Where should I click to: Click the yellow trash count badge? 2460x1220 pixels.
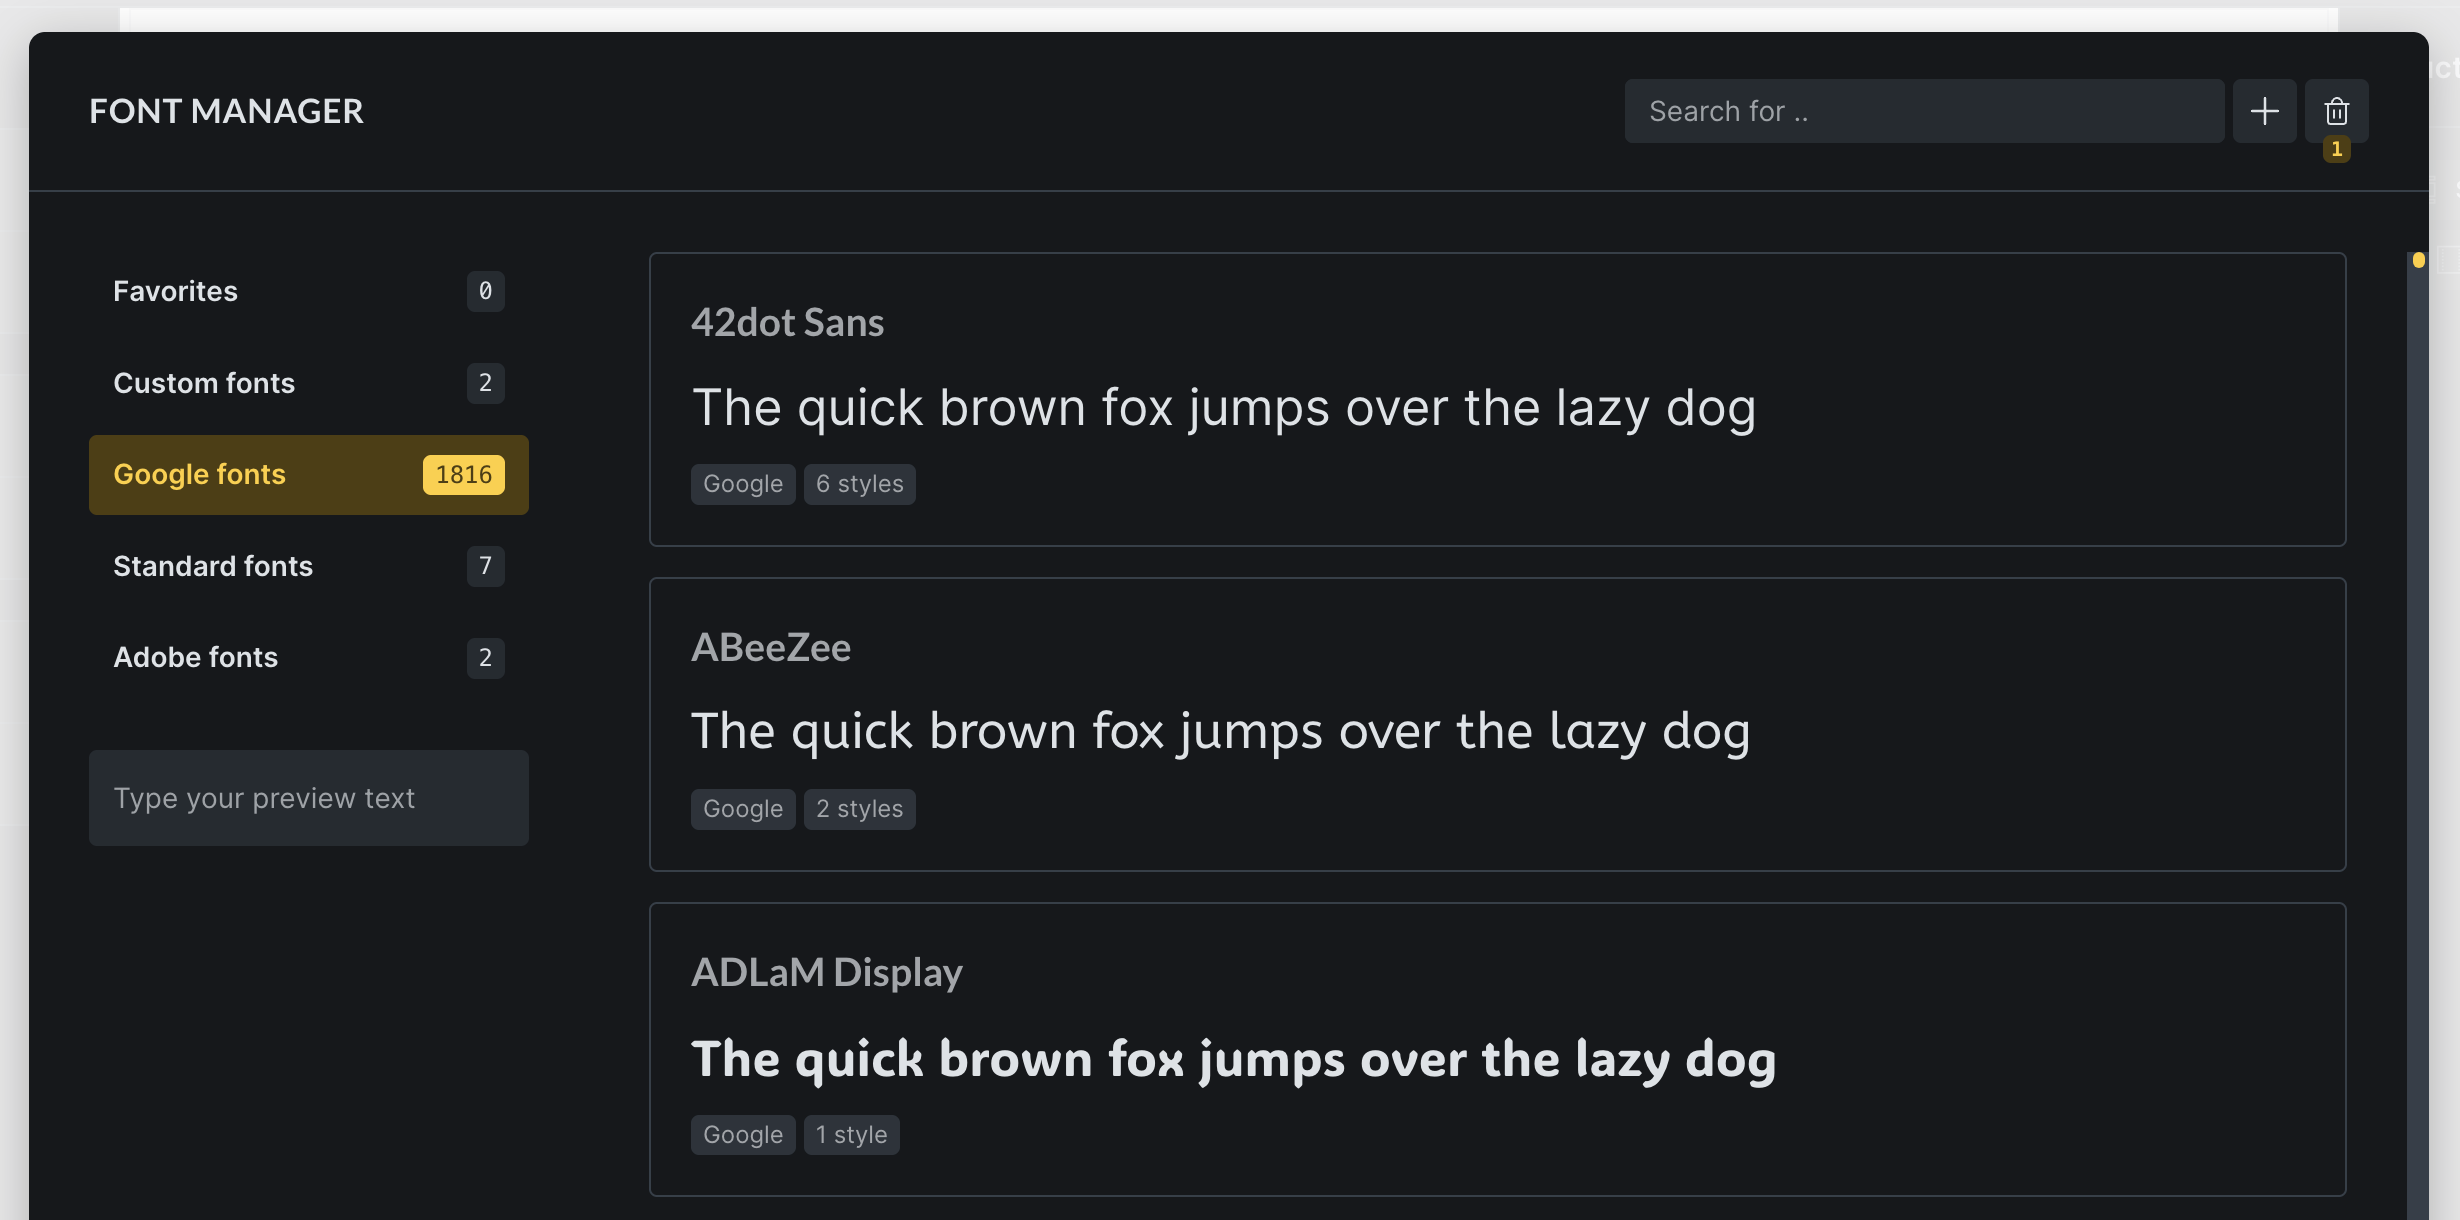[x=2336, y=149]
